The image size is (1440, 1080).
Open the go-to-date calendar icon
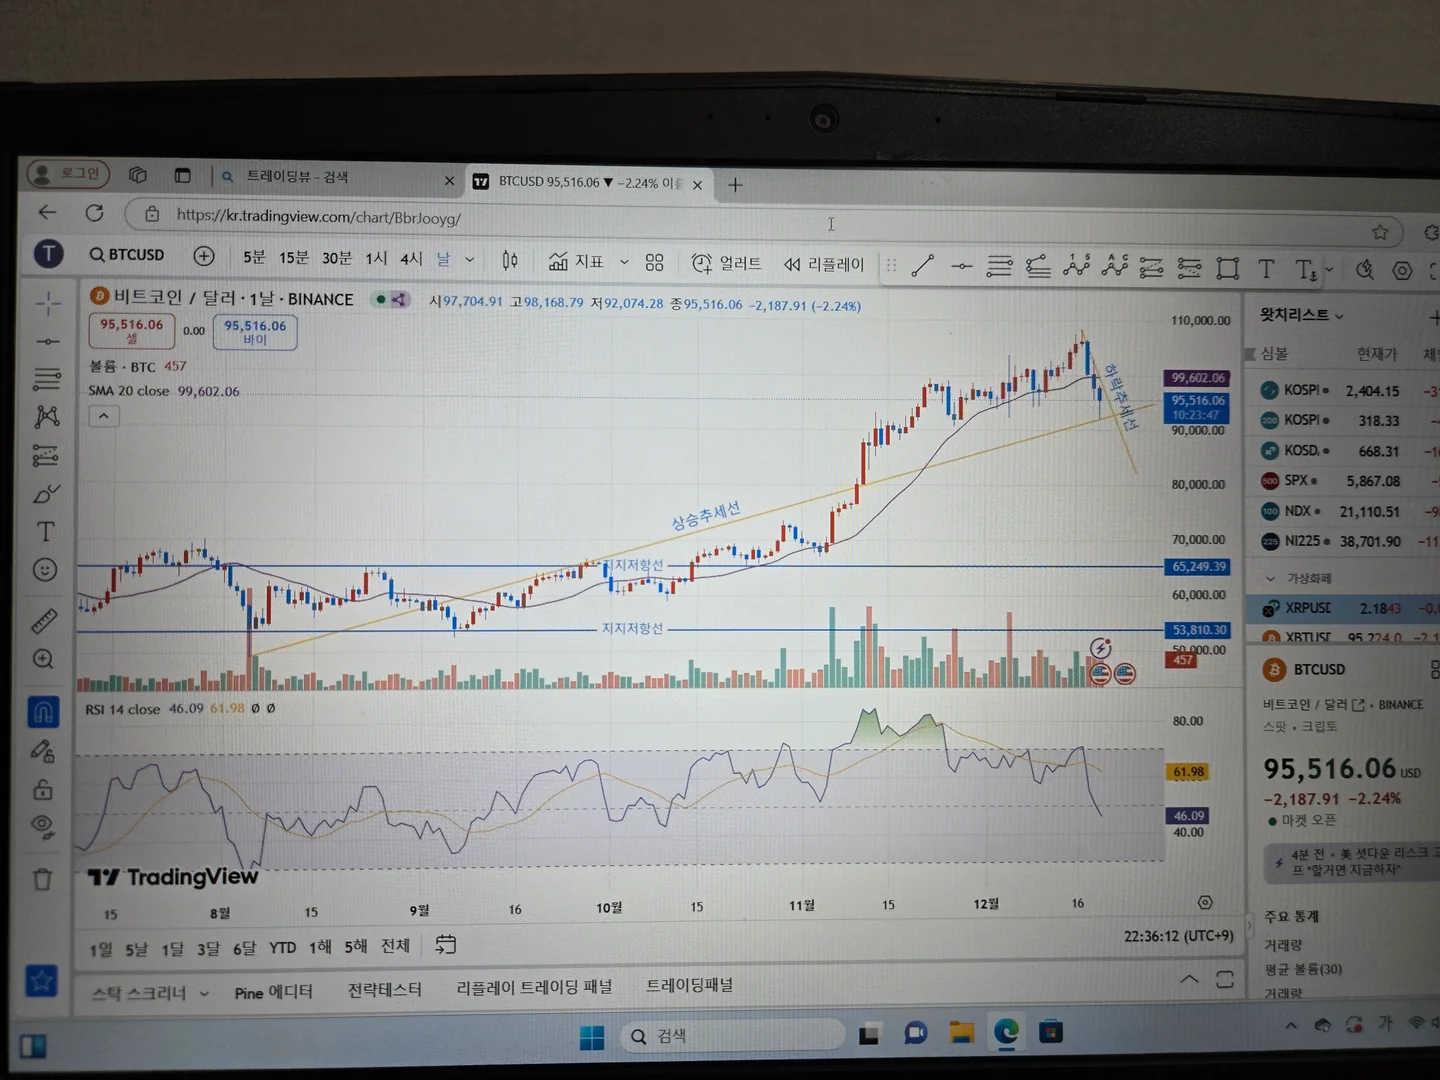coord(446,944)
